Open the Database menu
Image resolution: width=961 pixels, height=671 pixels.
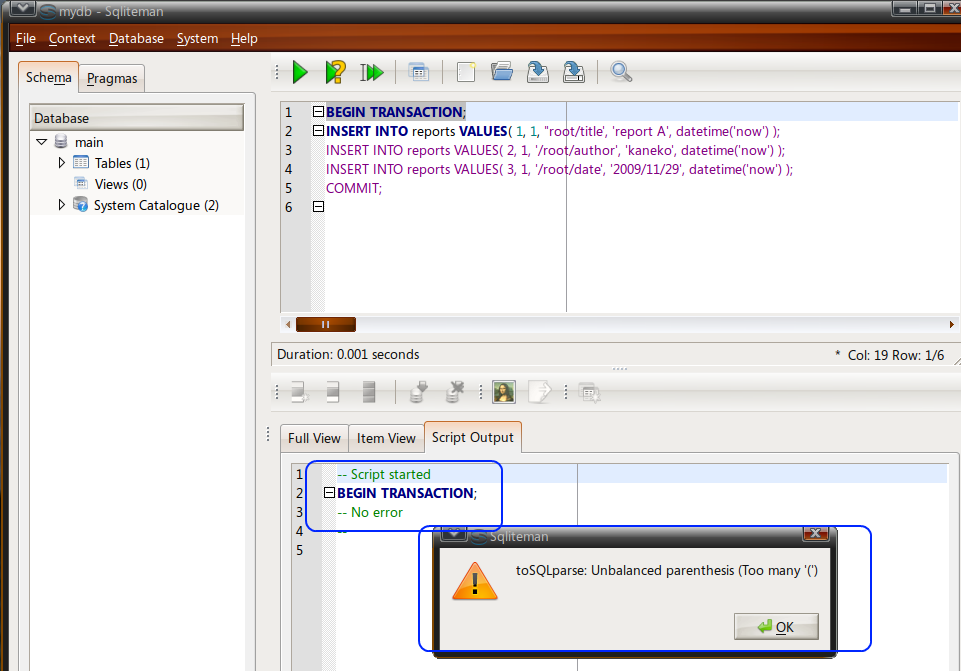[136, 39]
